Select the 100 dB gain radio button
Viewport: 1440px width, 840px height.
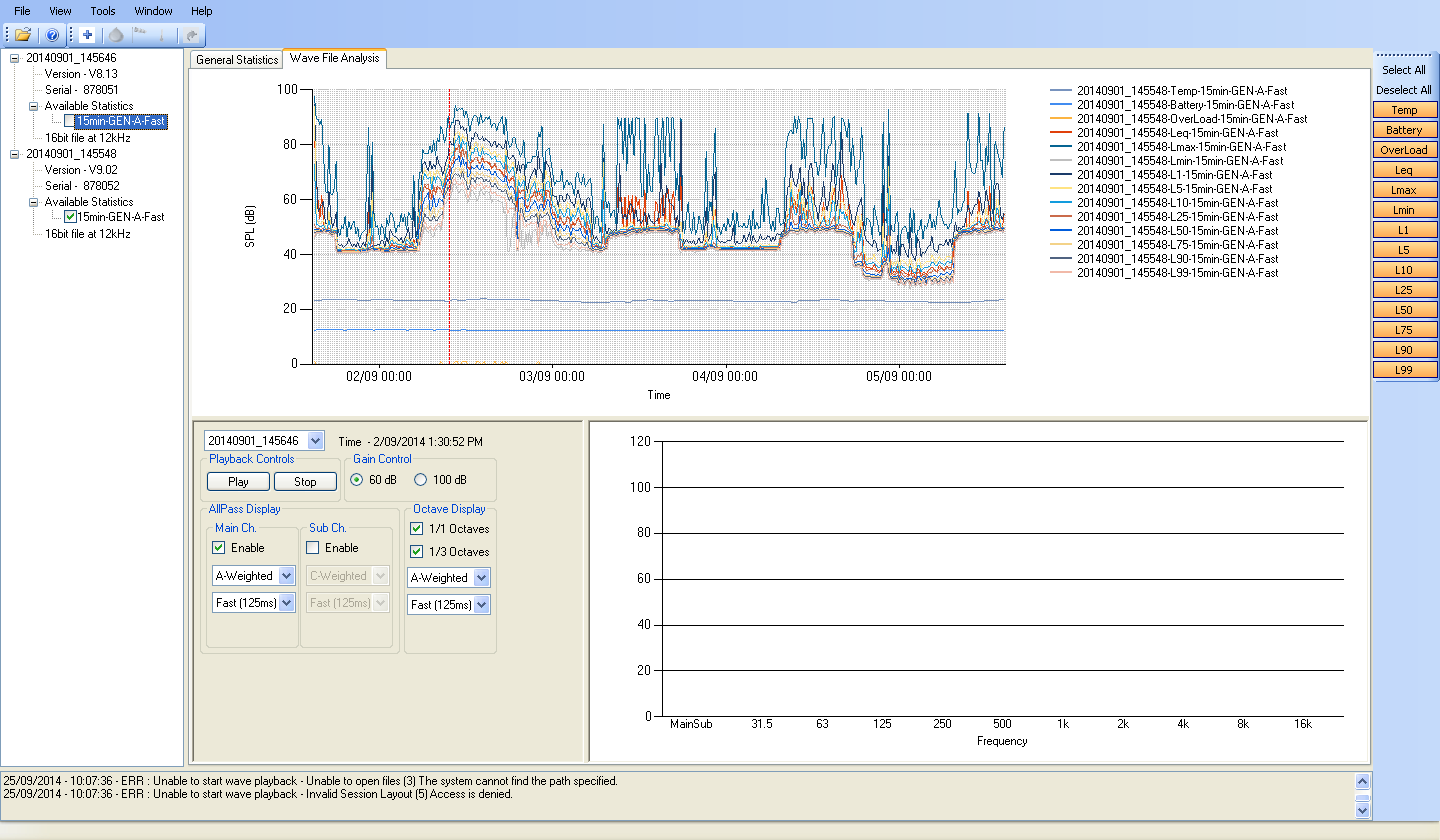421,480
